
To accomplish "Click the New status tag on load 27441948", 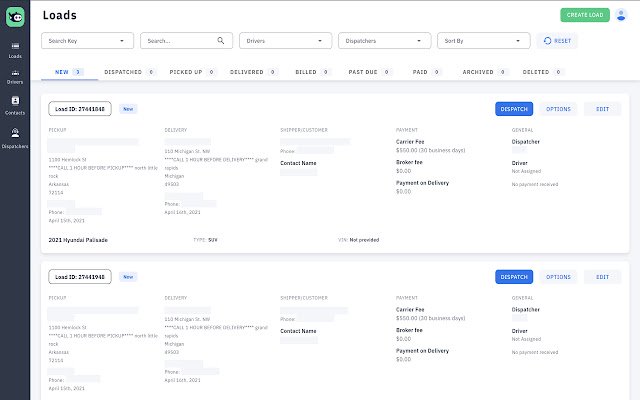I will pyautogui.click(x=128, y=277).
